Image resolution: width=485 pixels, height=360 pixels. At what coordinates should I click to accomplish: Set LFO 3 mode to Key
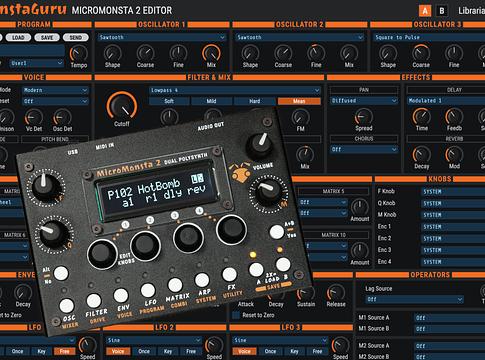pyautogui.click(x=294, y=351)
